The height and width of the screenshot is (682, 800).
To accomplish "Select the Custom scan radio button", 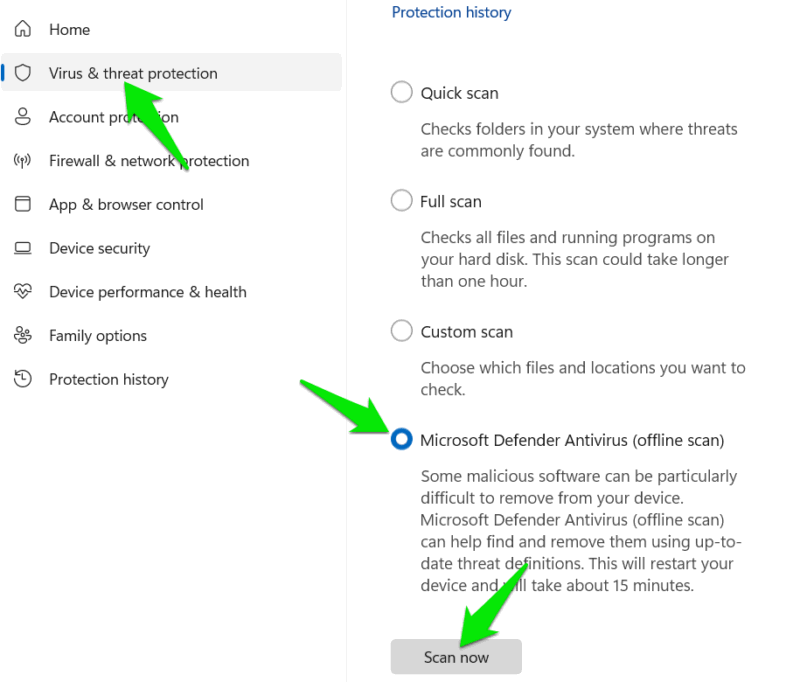I will point(401,331).
